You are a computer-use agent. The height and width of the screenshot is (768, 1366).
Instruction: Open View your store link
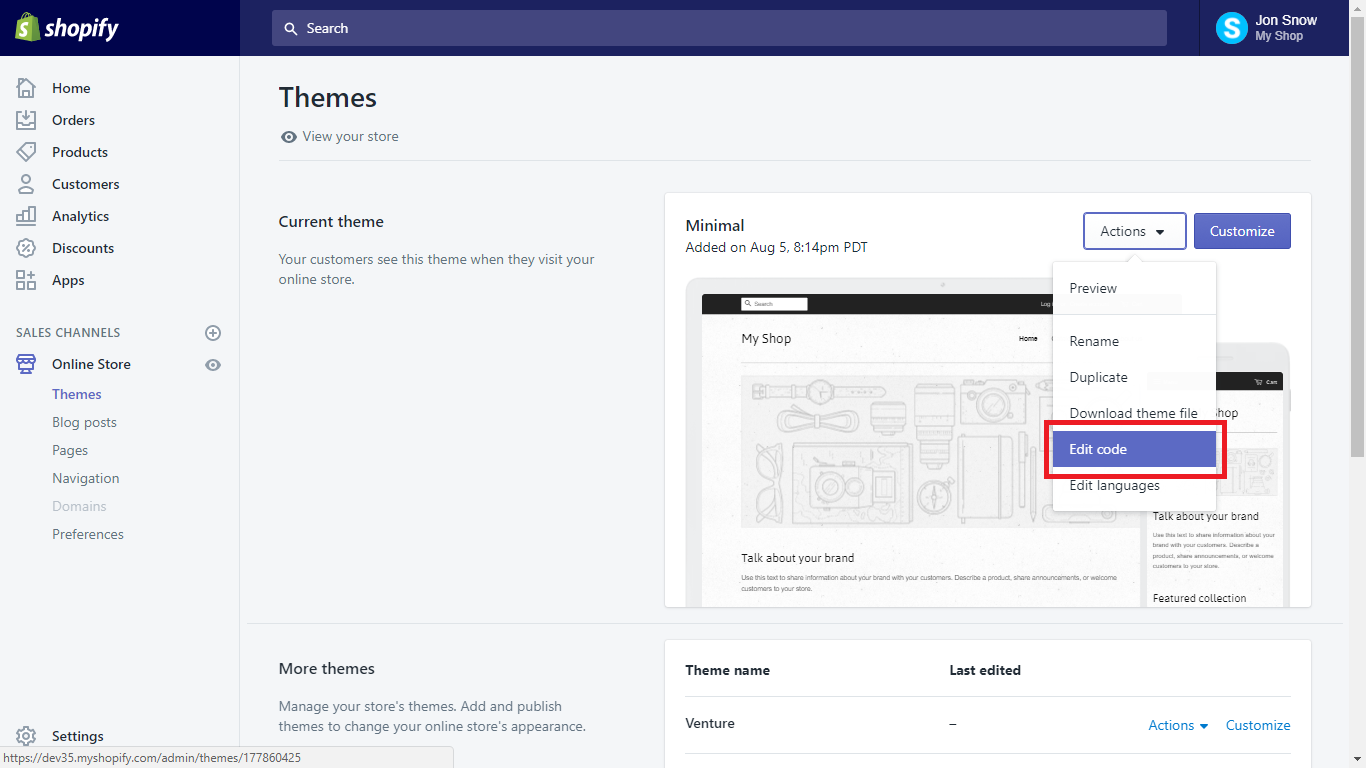pyautogui.click(x=350, y=137)
